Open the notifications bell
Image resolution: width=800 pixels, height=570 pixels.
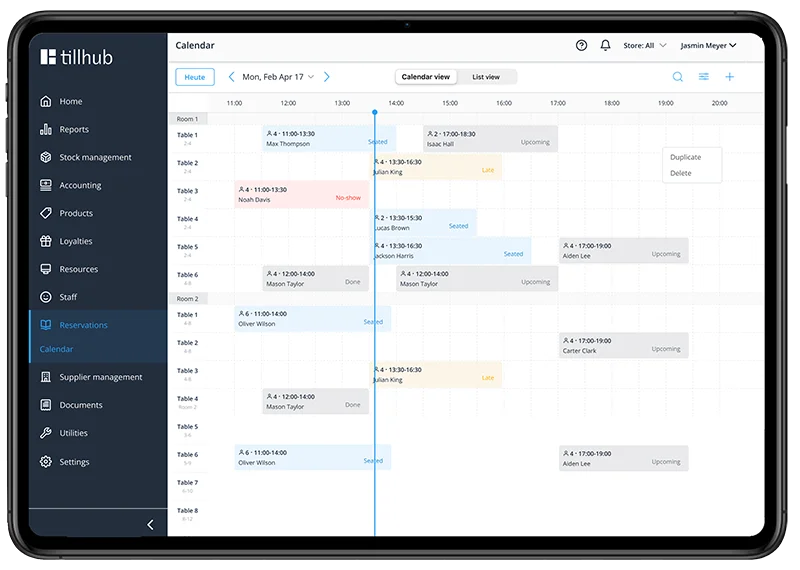point(605,45)
